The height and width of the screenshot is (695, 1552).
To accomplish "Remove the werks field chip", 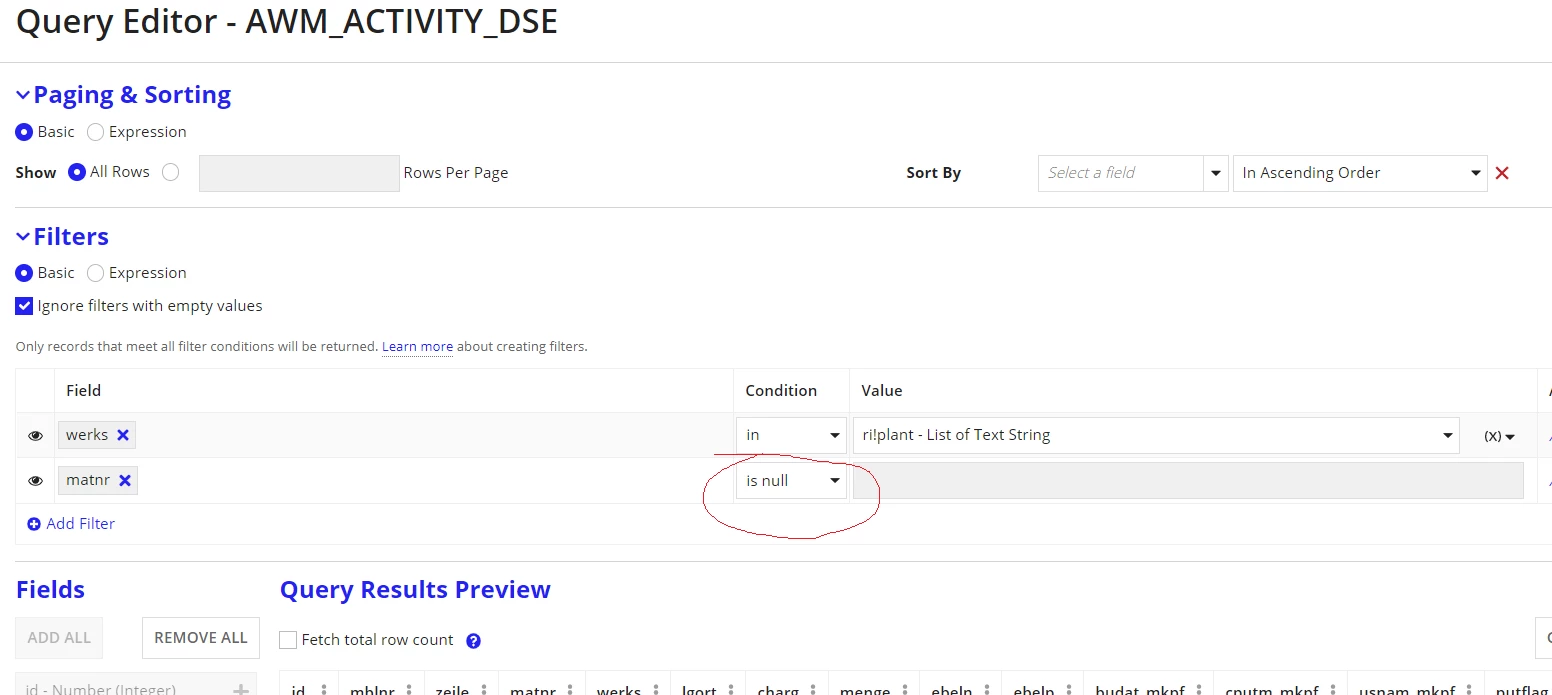I will point(123,435).
